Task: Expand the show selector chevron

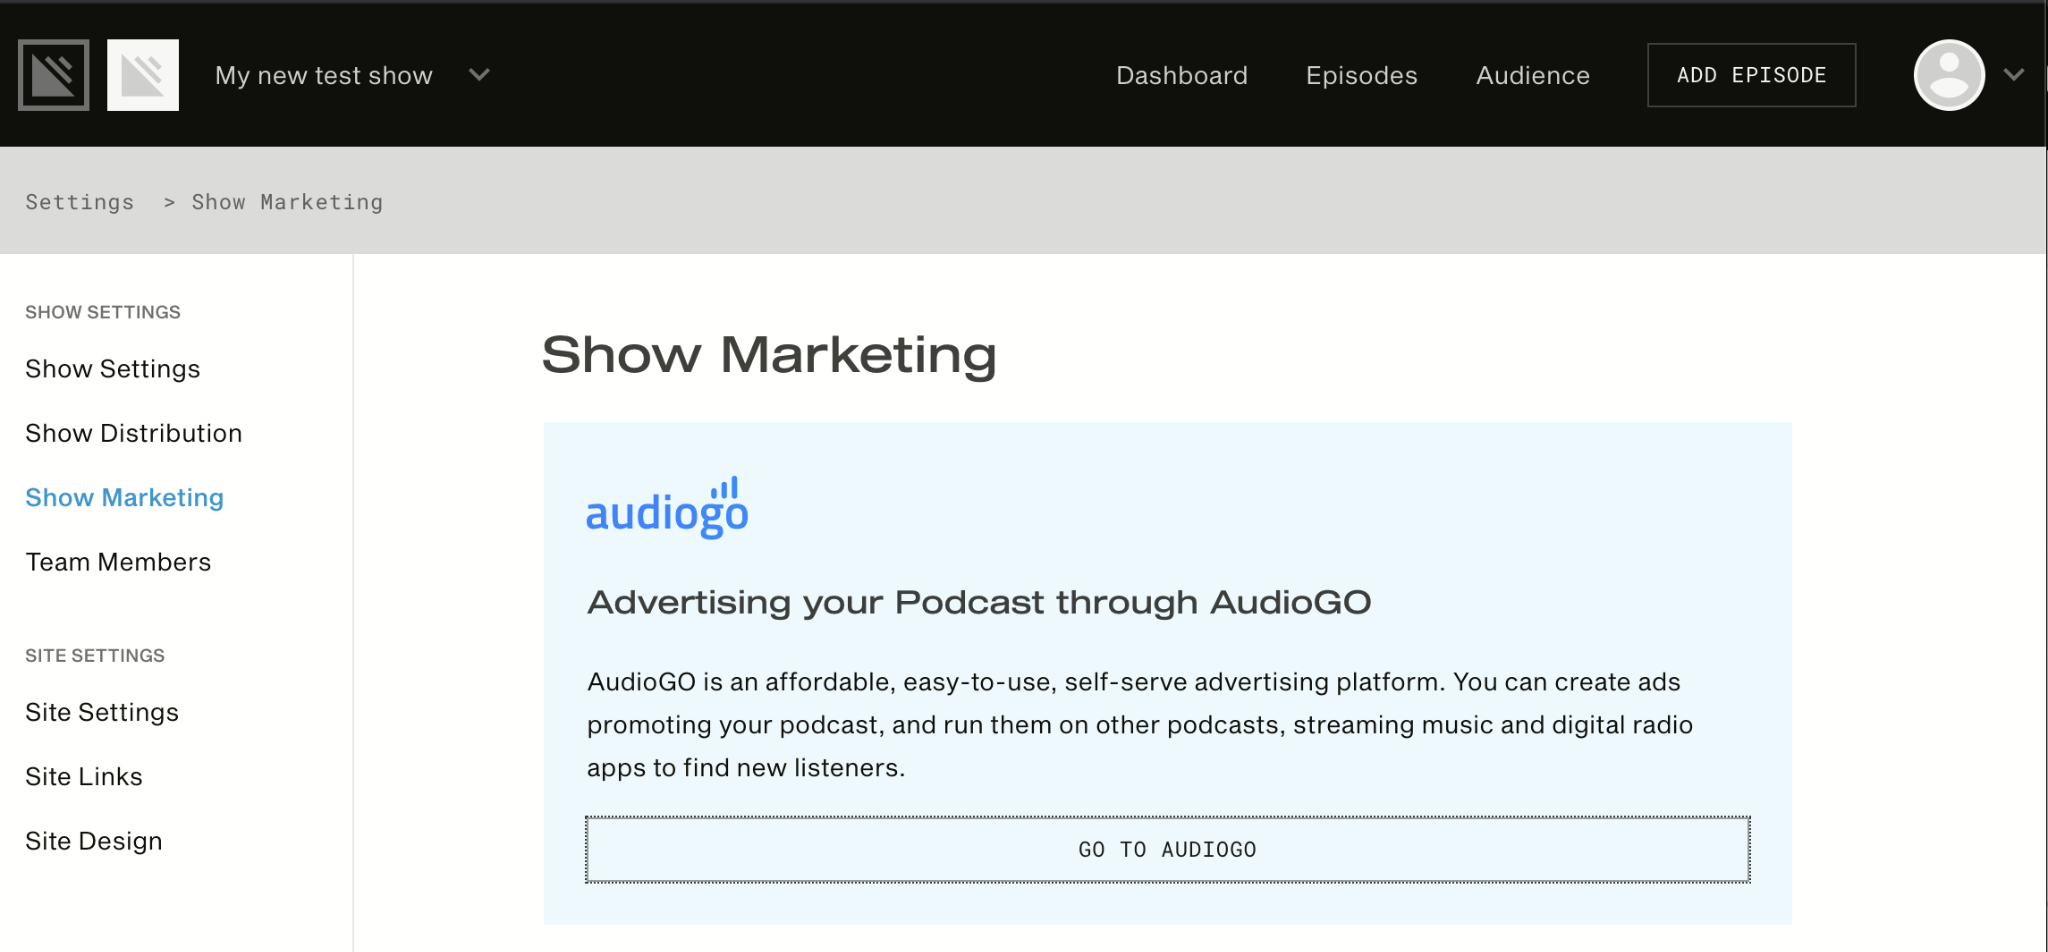Action: click(x=480, y=75)
